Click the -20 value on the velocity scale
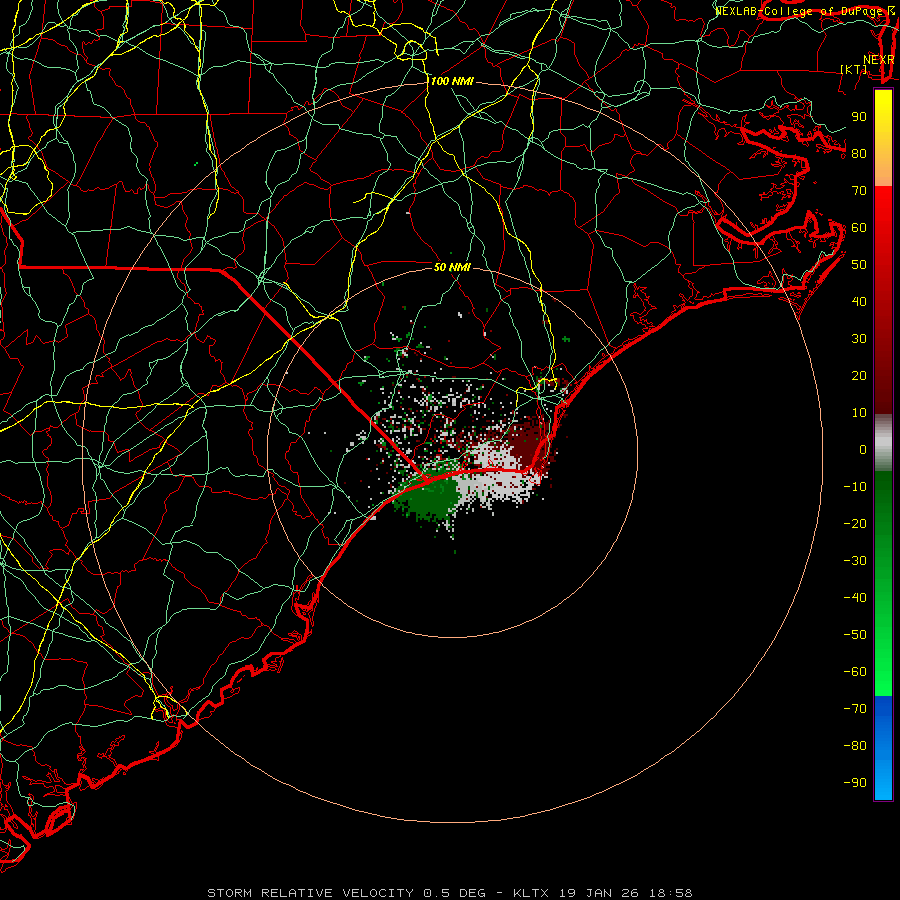This screenshot has width=900, height=900. pyautogui.click(x=855, y=524)
